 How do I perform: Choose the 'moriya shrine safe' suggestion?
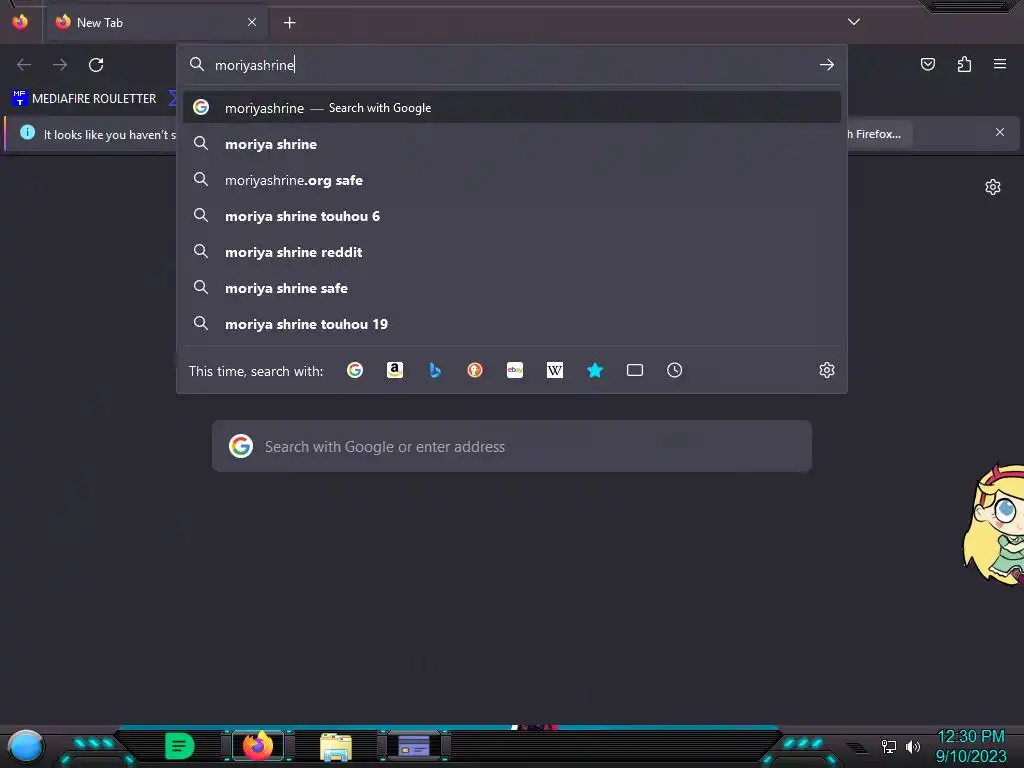pos(512,288)
